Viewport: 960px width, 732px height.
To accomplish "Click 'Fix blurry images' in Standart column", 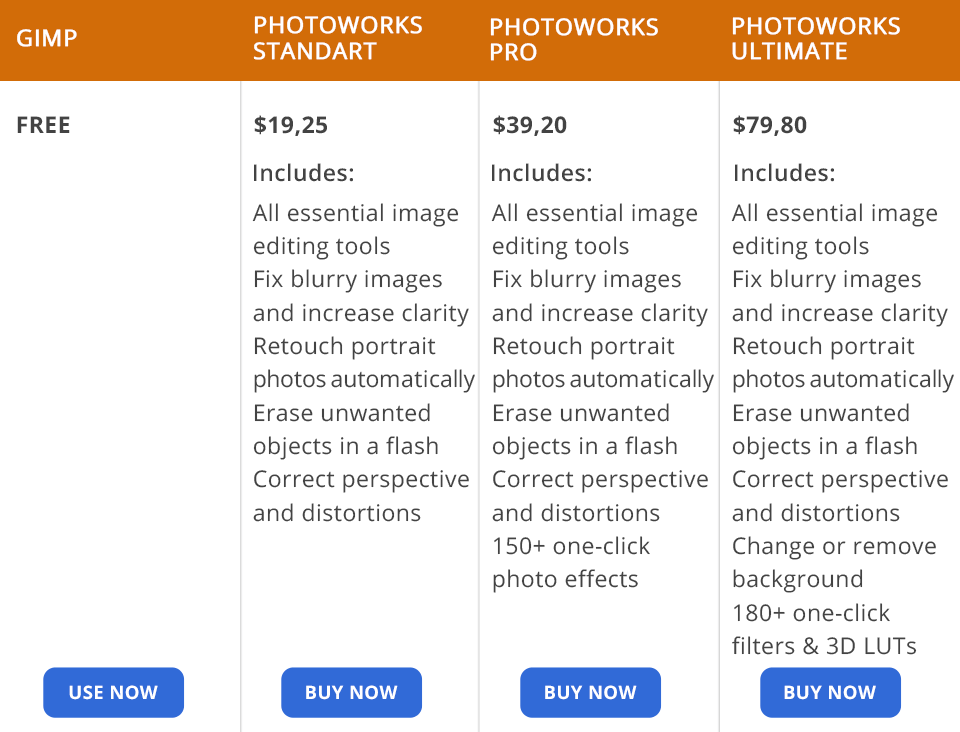I will pos(347,280).
